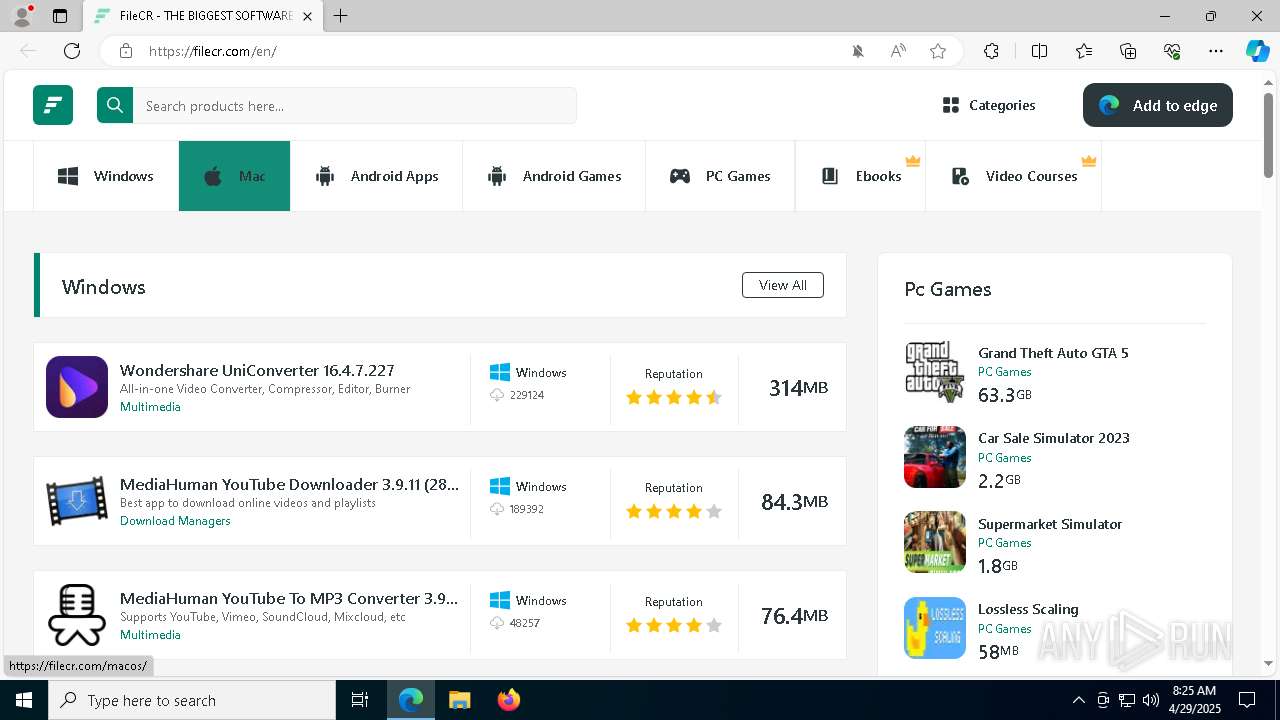Image resolution: width=1280 pixels, height=720 pixels.
Task: Open the Lossless Scaling link
Action: 1028,609
